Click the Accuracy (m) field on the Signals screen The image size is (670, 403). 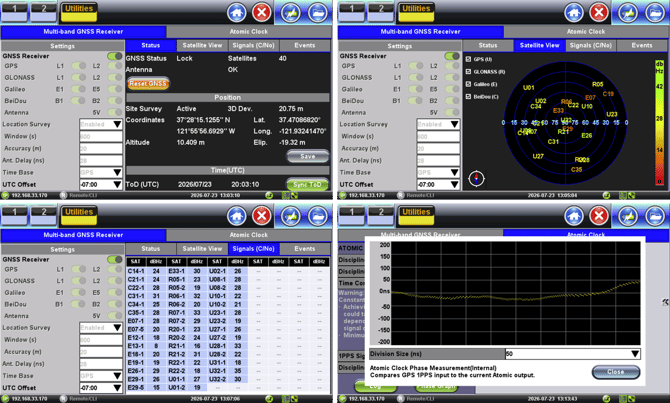click(101, 352)
